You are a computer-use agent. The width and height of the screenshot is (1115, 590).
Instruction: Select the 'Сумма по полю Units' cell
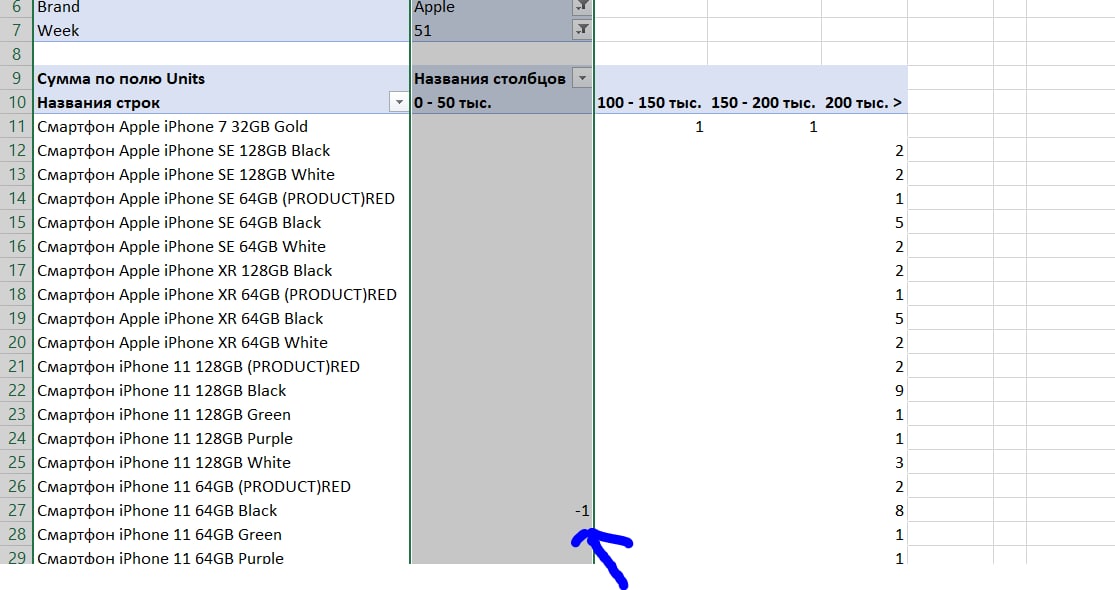click(x=221, y=78)
